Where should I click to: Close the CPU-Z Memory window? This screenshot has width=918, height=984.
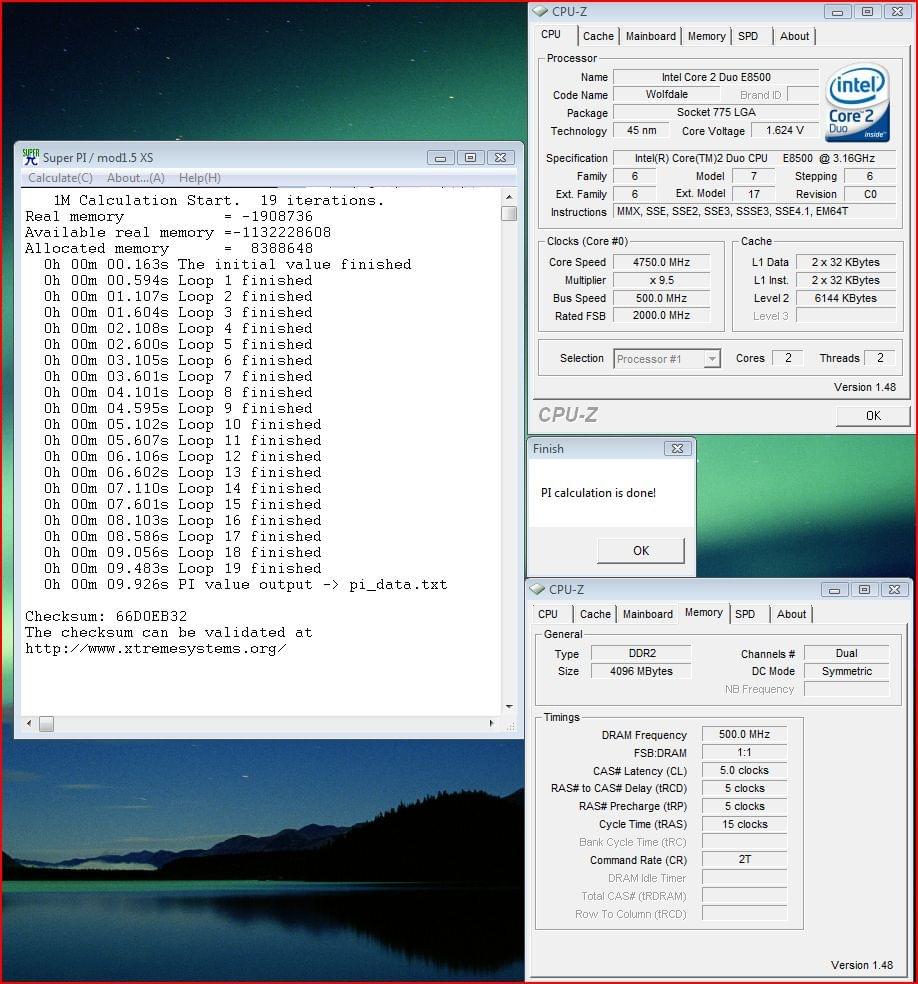tap(895, 590)
